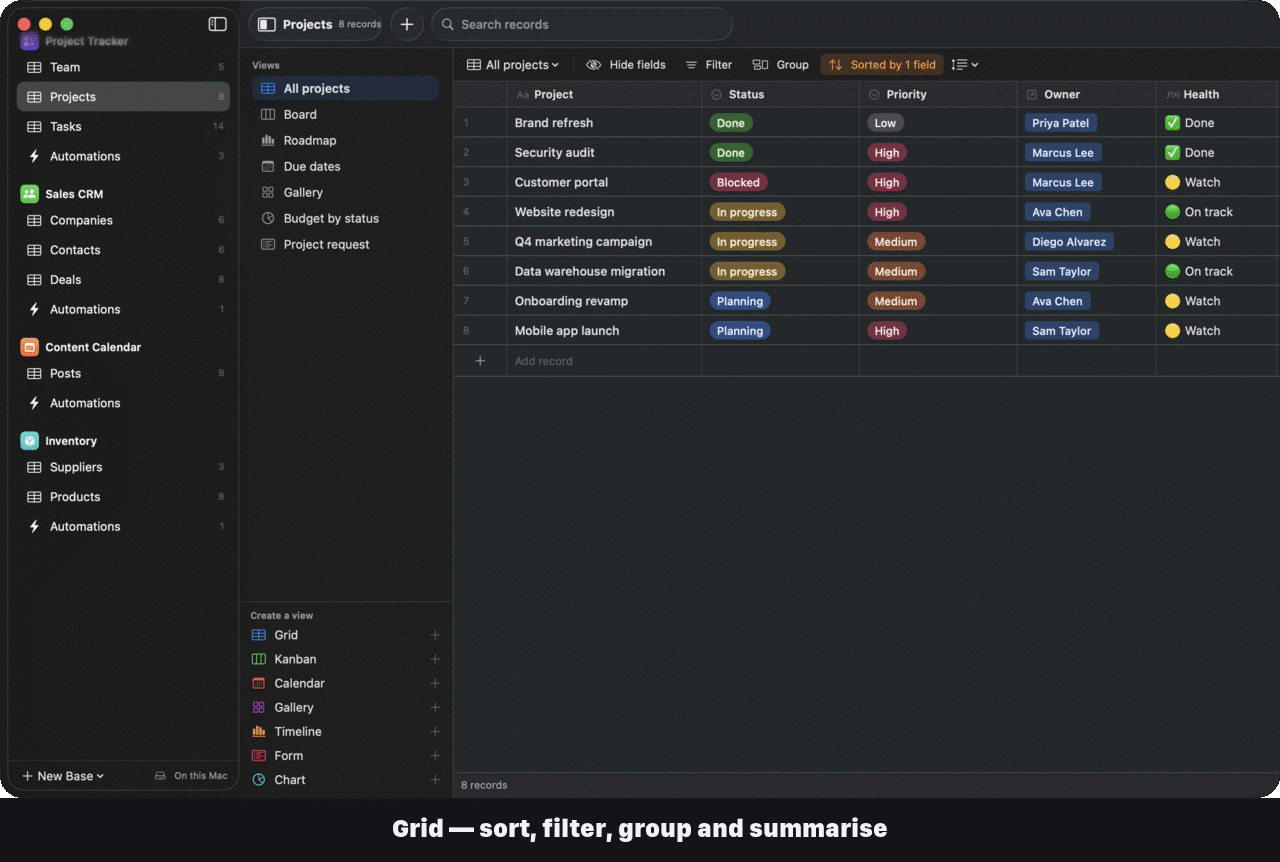The width and height of the screenshot is (1280, 862).
Task: Click the Filter button
Action: click(709, 65)
